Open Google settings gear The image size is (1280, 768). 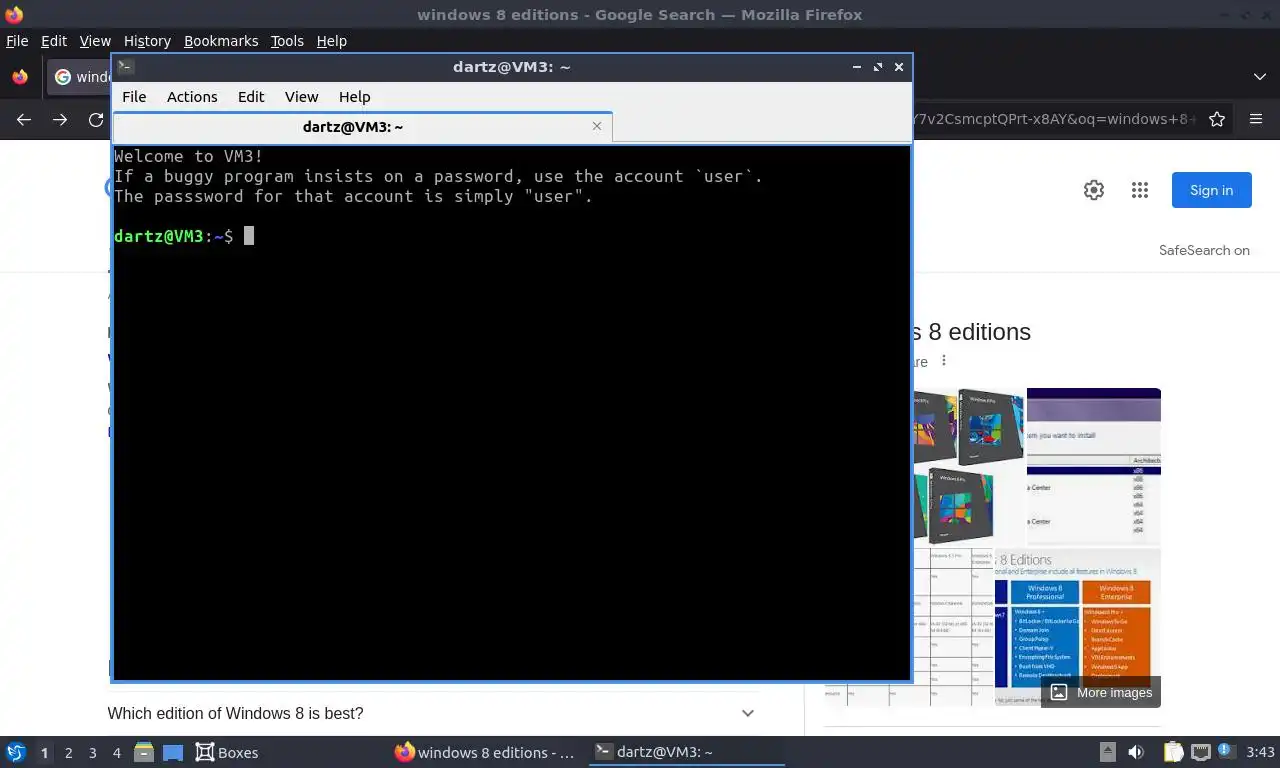pyautogui.click(x=1094, y=190)
